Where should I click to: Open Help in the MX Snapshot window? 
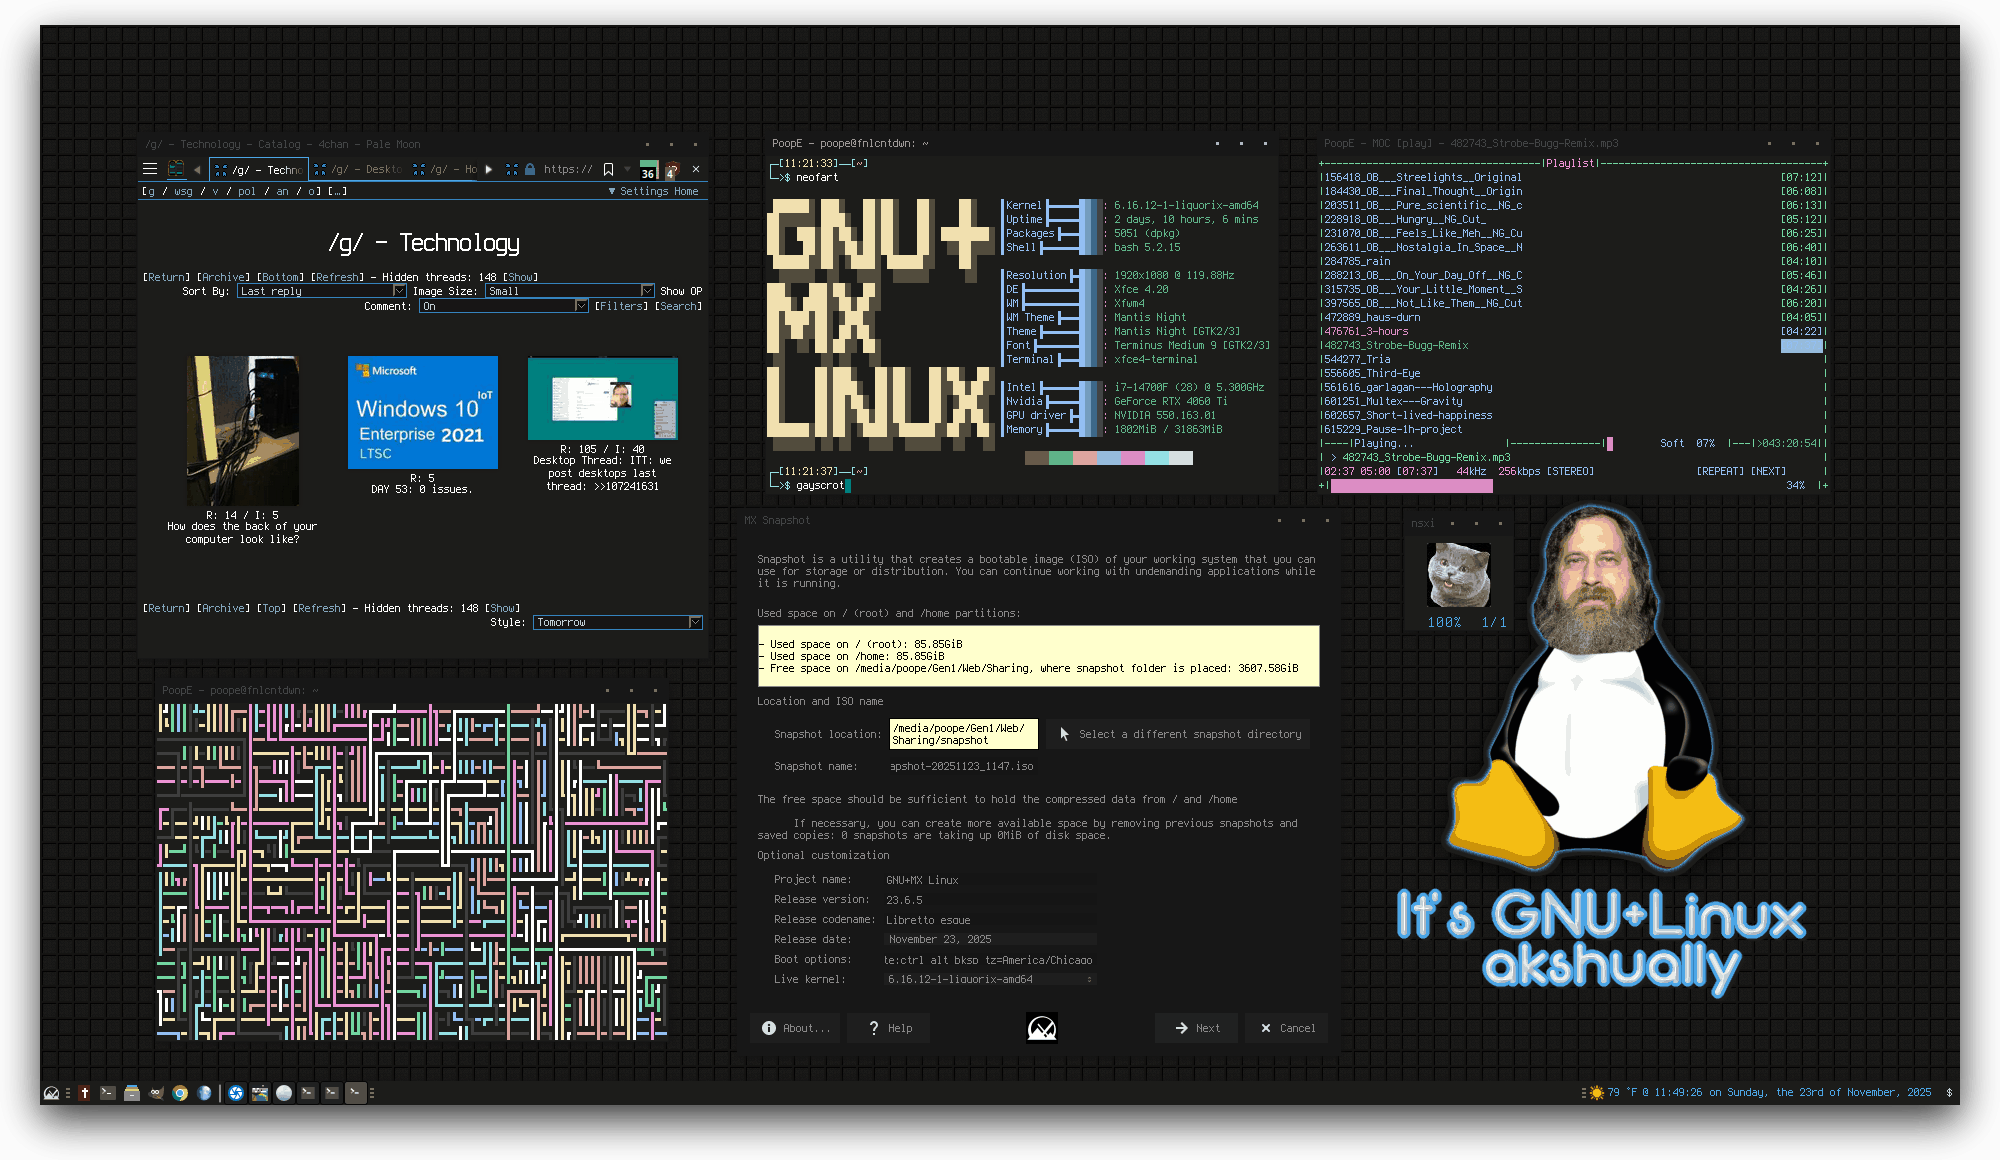(889, 1028)
